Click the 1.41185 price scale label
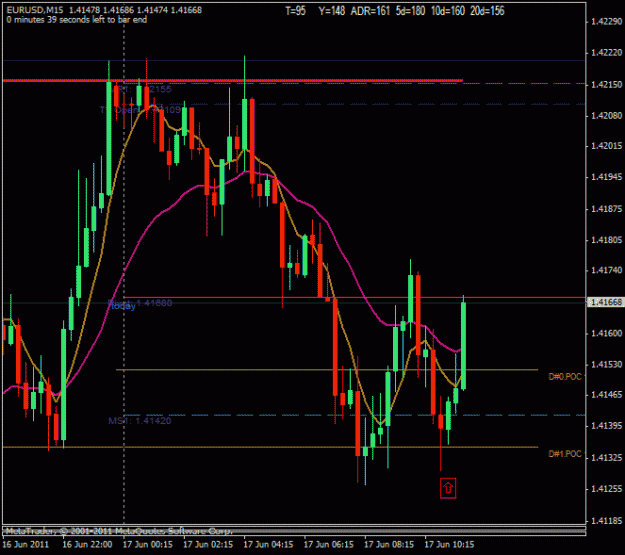Image resolution: width=625 pixels, height=555 pixels. point(606,520)
